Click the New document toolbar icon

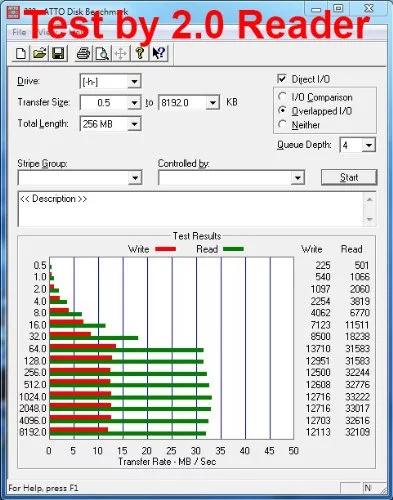(21, 53)
